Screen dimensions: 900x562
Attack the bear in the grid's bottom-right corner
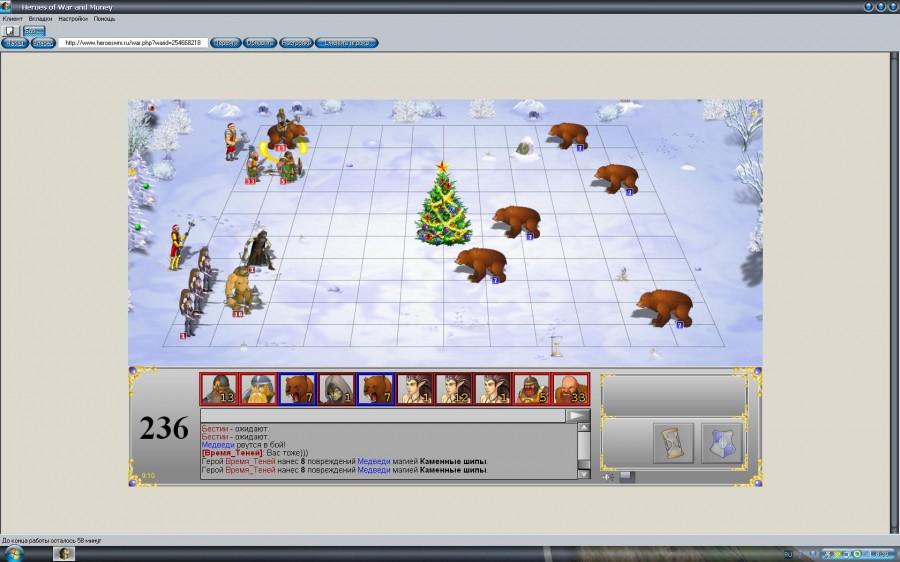pyautogui.click(x=665, y=307)
